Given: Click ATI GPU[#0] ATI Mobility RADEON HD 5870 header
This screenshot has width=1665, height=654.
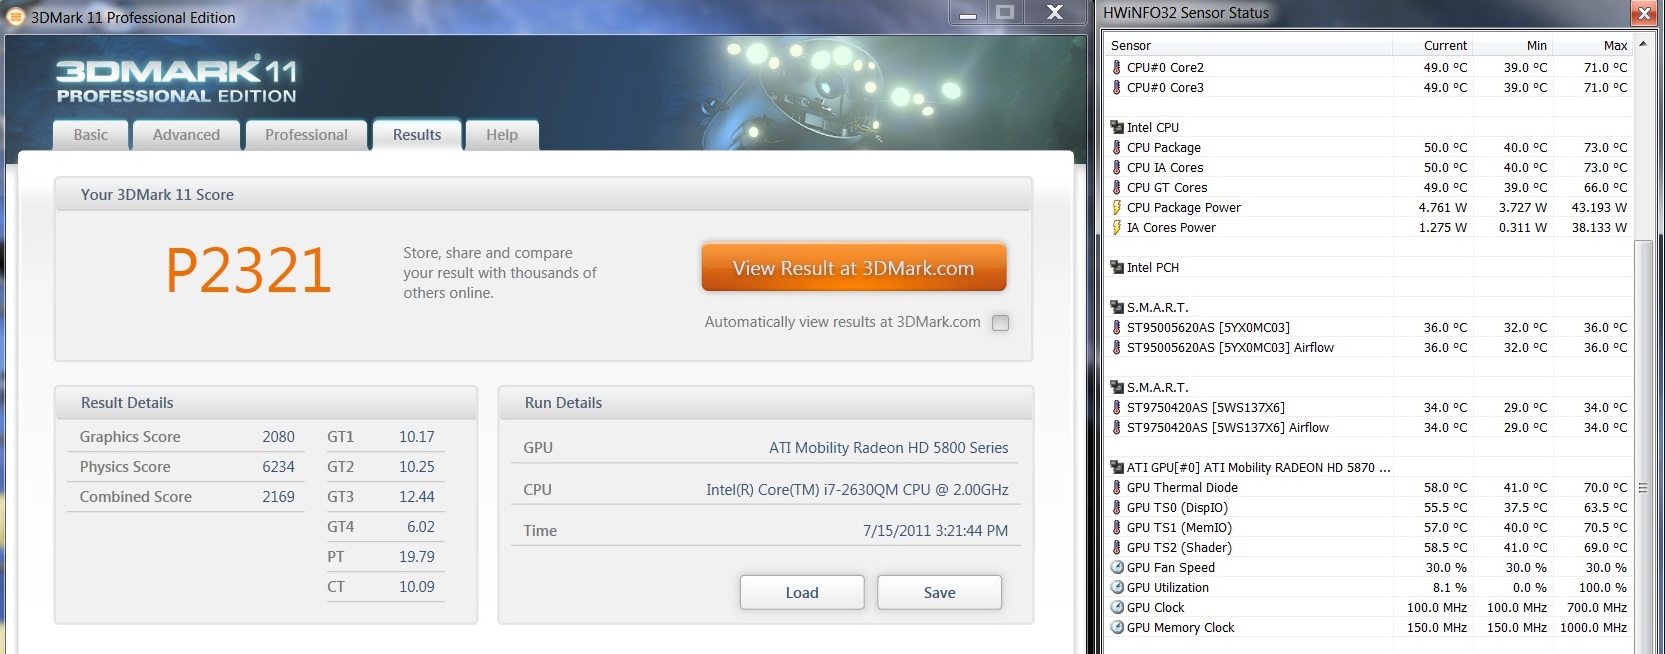Looking at the screenshot, I should click(x=1258, y=467).
